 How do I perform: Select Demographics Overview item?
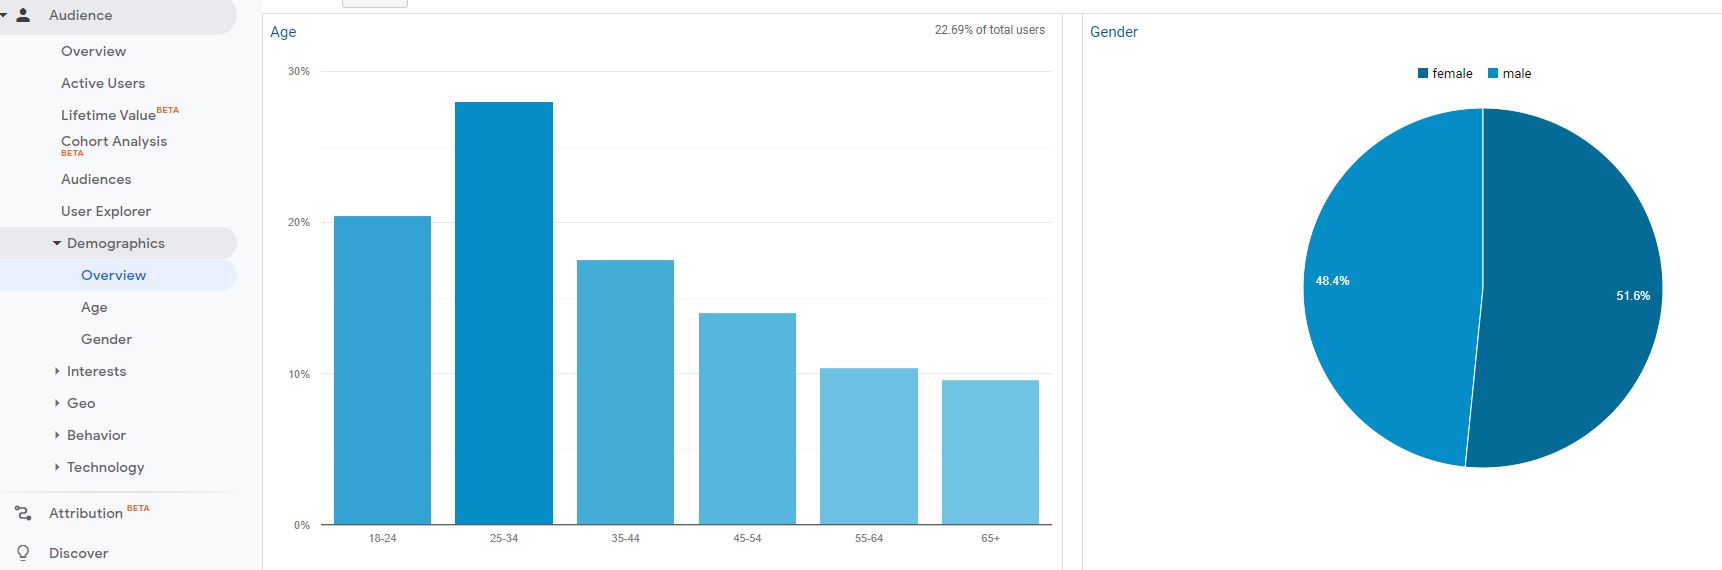(113, 275)
